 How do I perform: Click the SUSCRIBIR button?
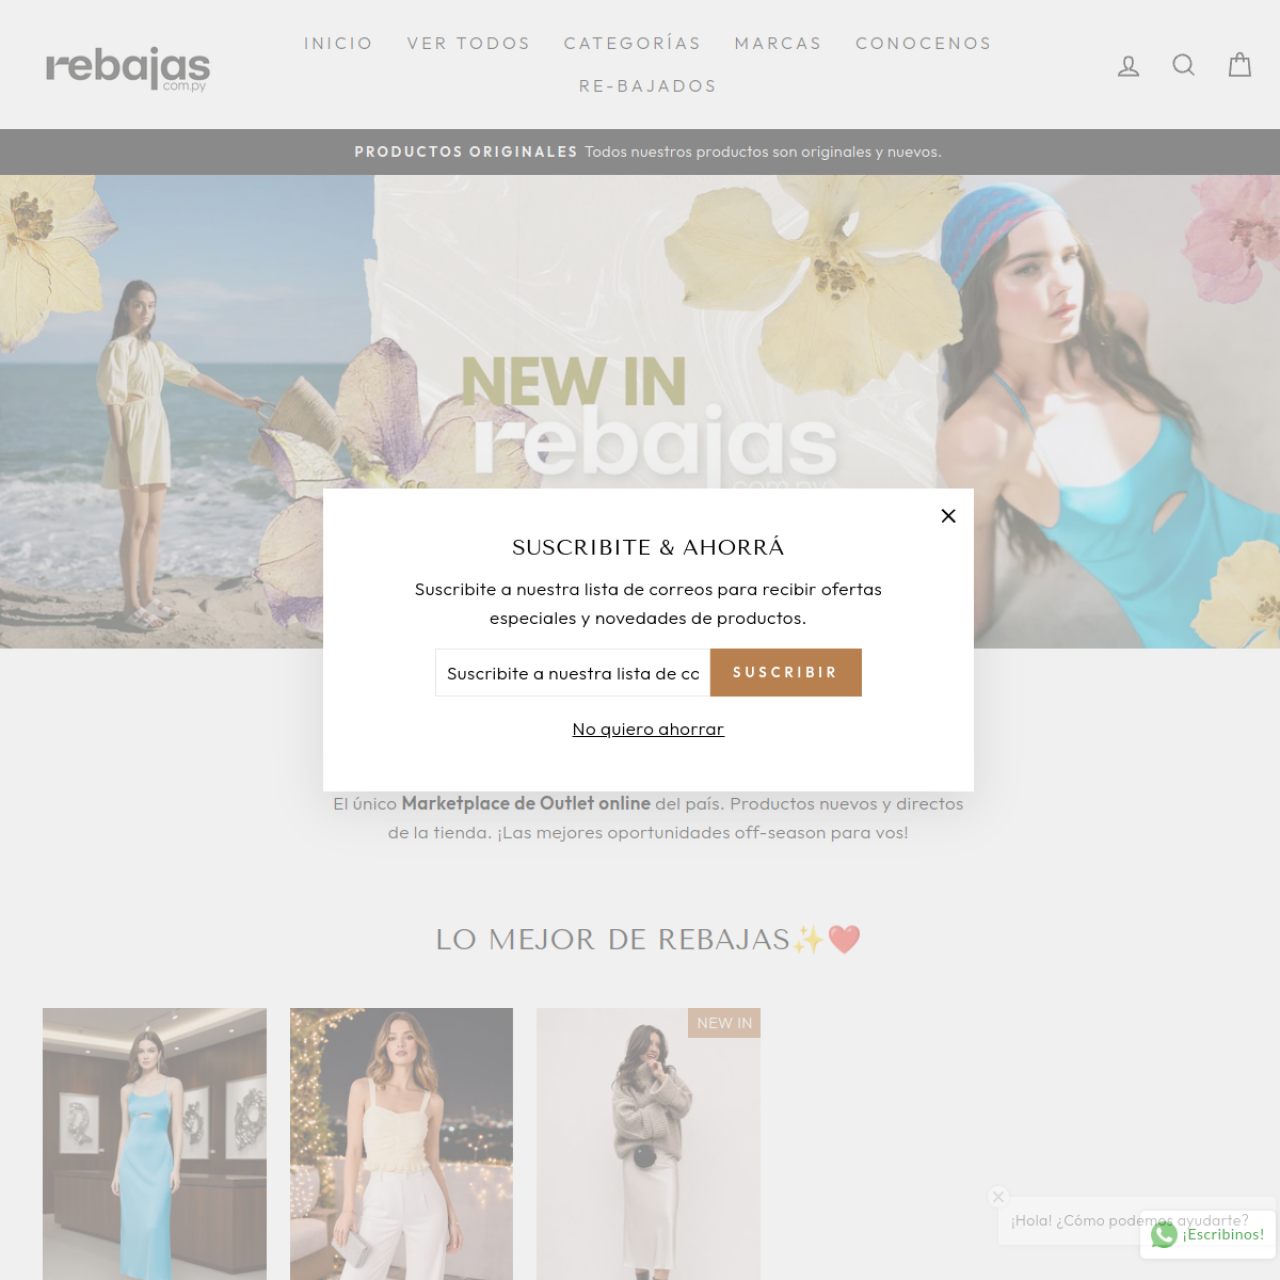(x=786, y=673)
